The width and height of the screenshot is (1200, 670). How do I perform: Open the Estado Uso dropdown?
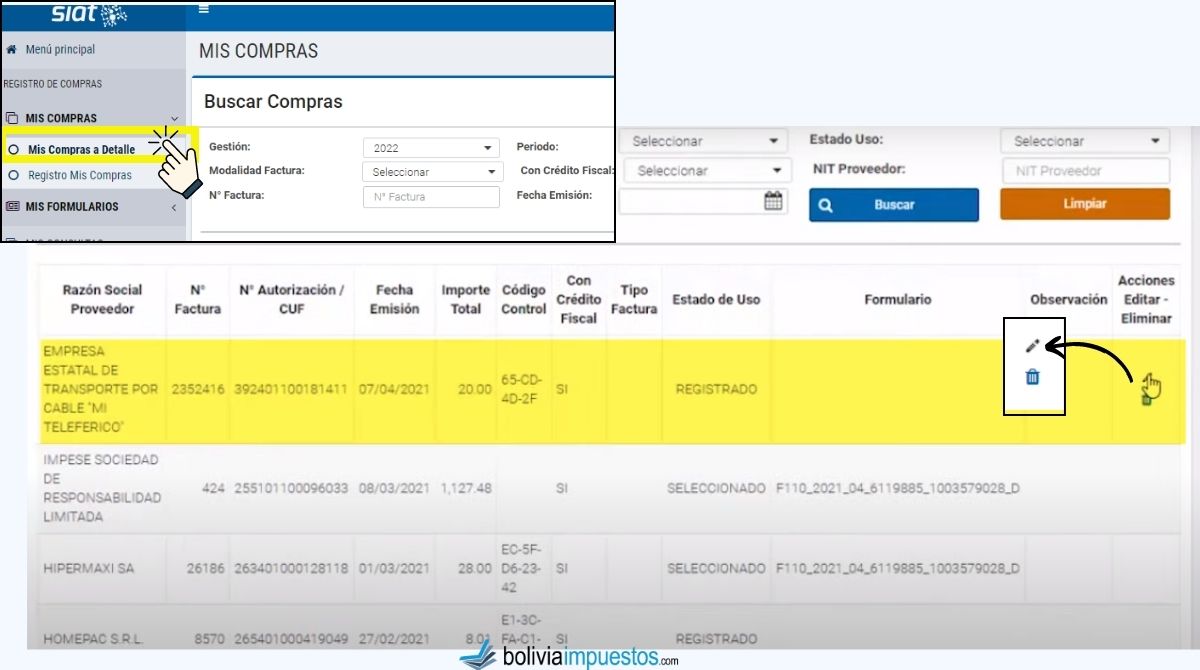pos(1085,141)
